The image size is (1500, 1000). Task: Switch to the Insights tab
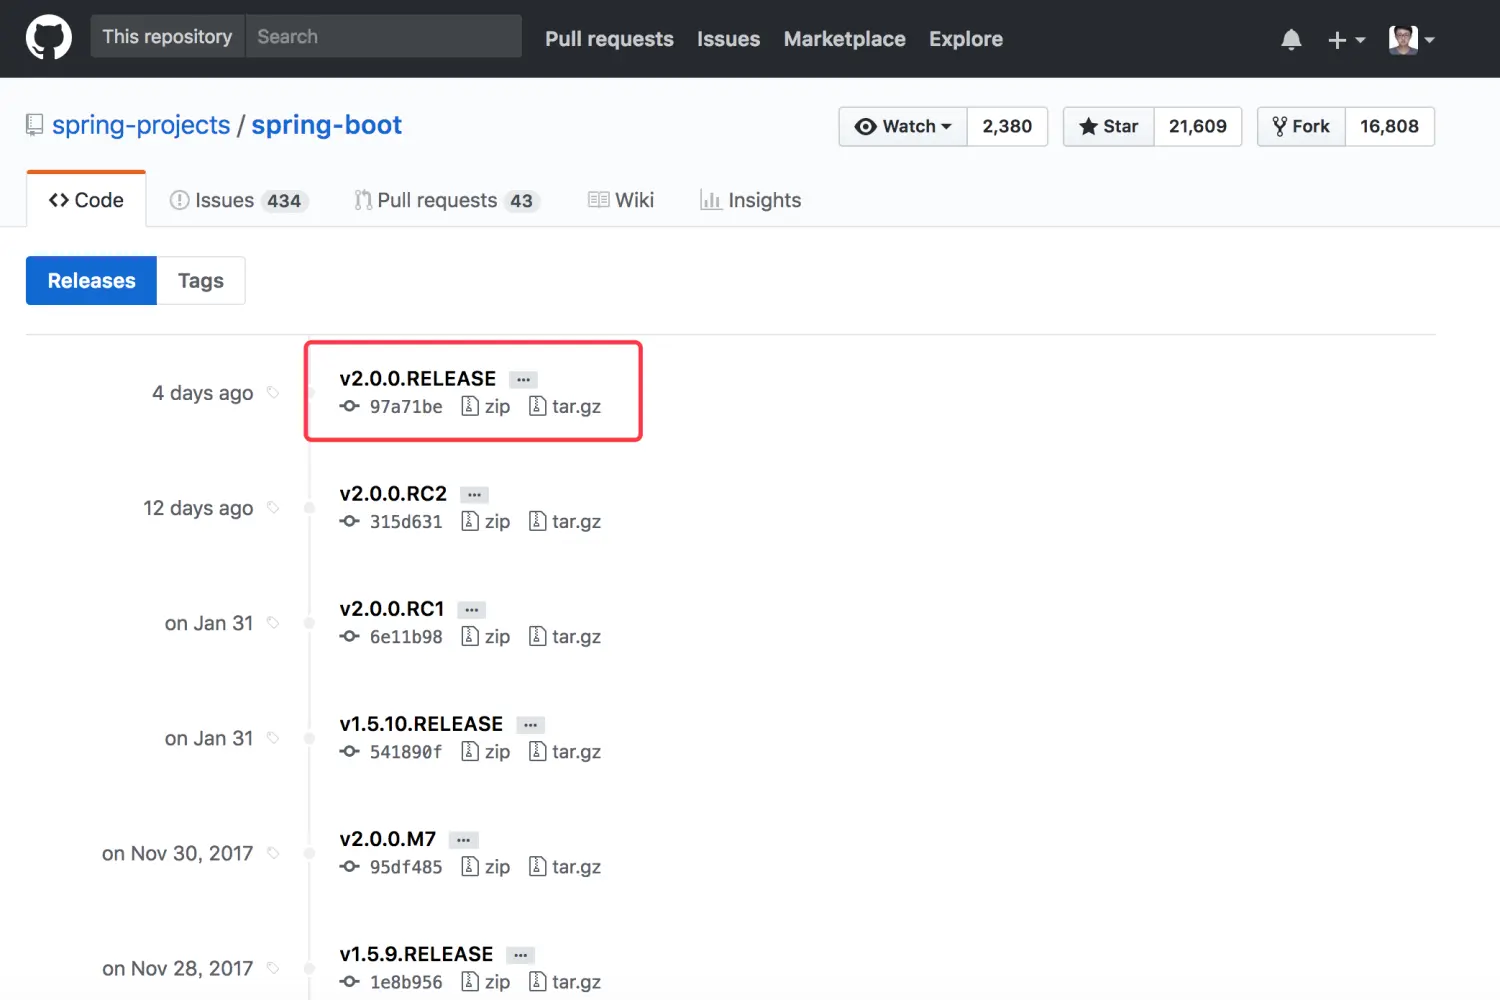pos(750,200)
